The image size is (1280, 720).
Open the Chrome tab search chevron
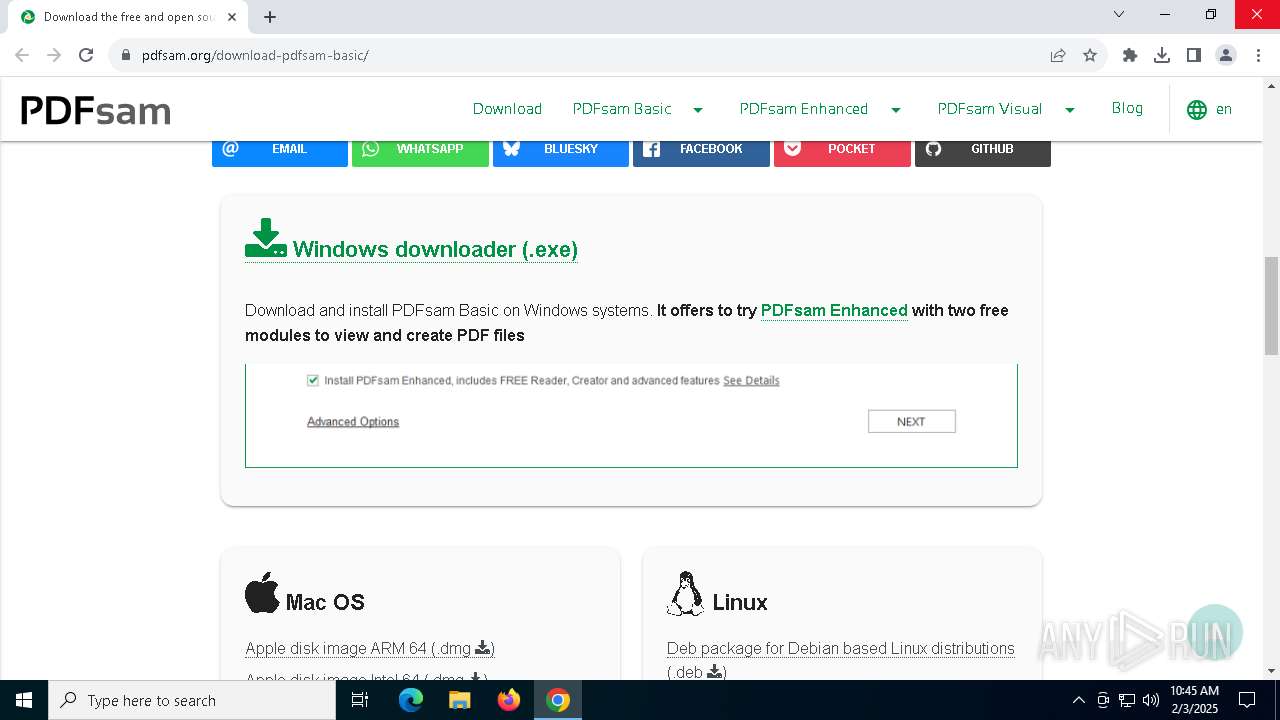1119,14
